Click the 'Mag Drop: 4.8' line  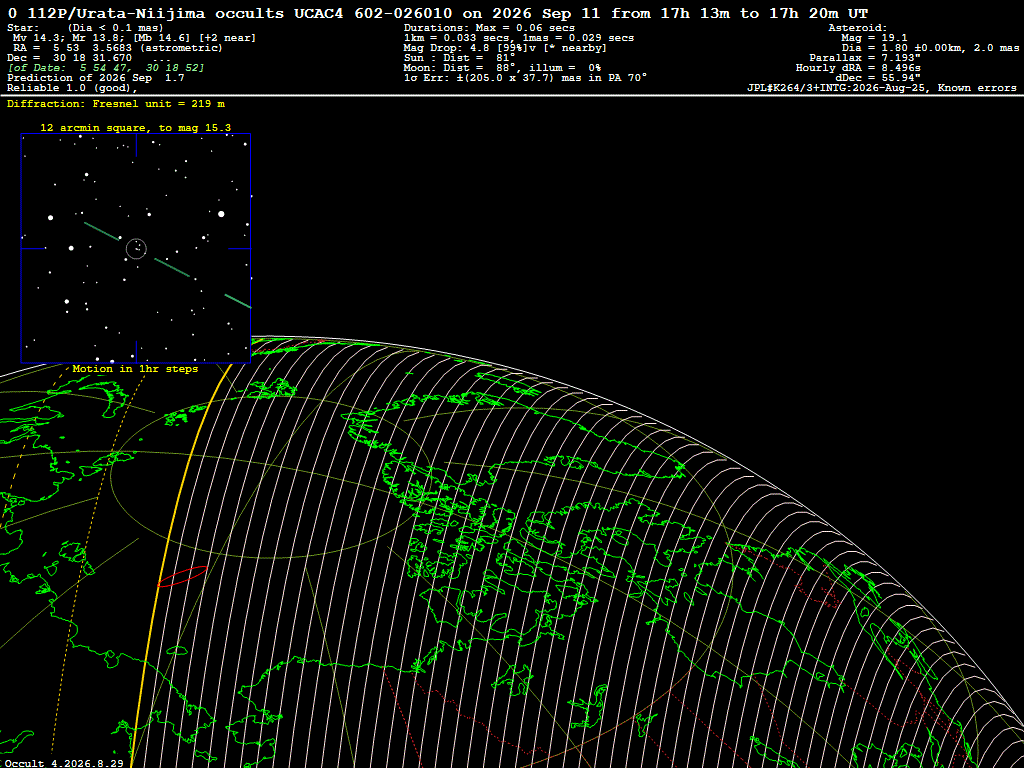pyautogui.click(x=505, y=48)
